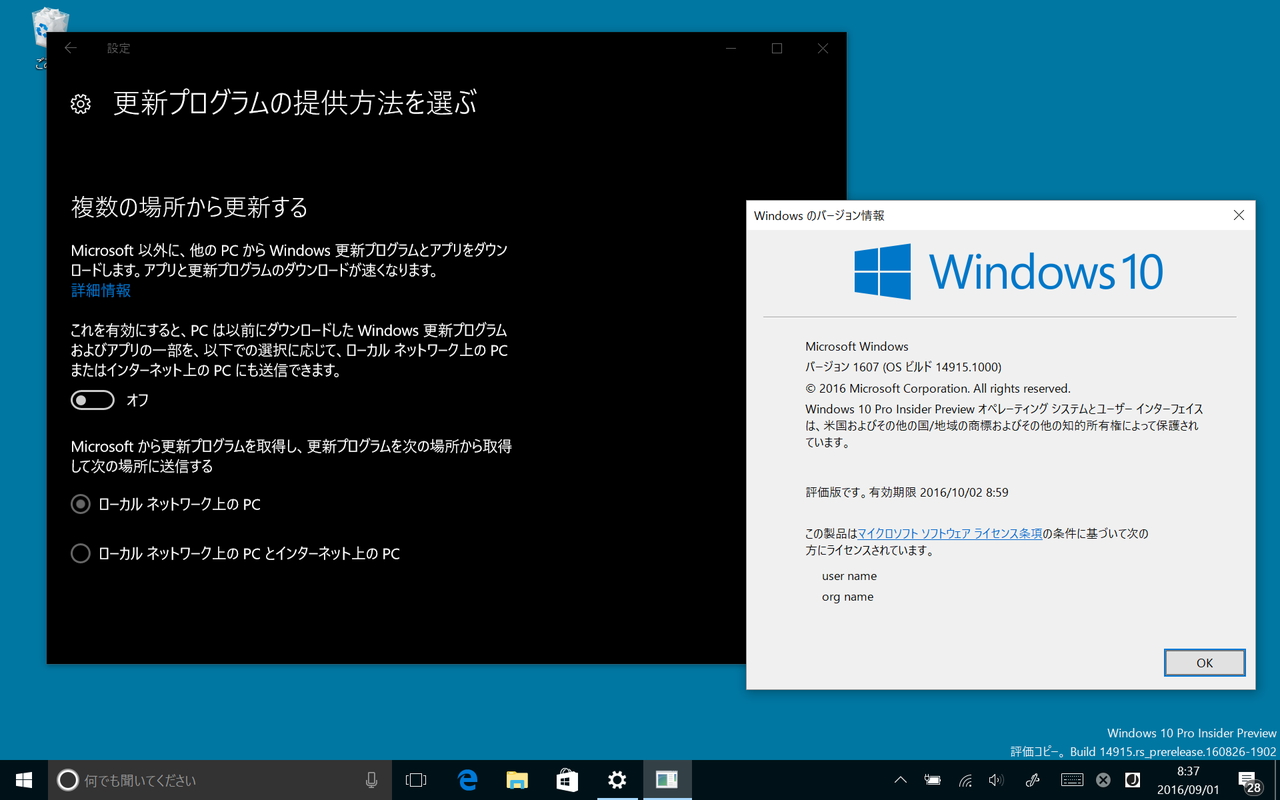This screenshot has width=1280, height=800.
Task: Go back in Settings with the arrow
Action: pyautogui.click(x=69, y=47)
